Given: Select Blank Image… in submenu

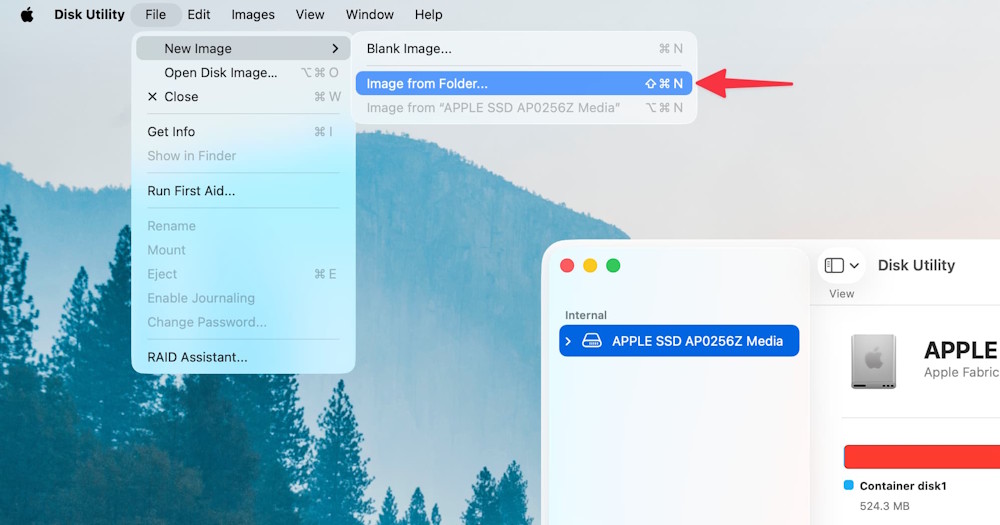Looking at the screenshot, I should point(524,48).
